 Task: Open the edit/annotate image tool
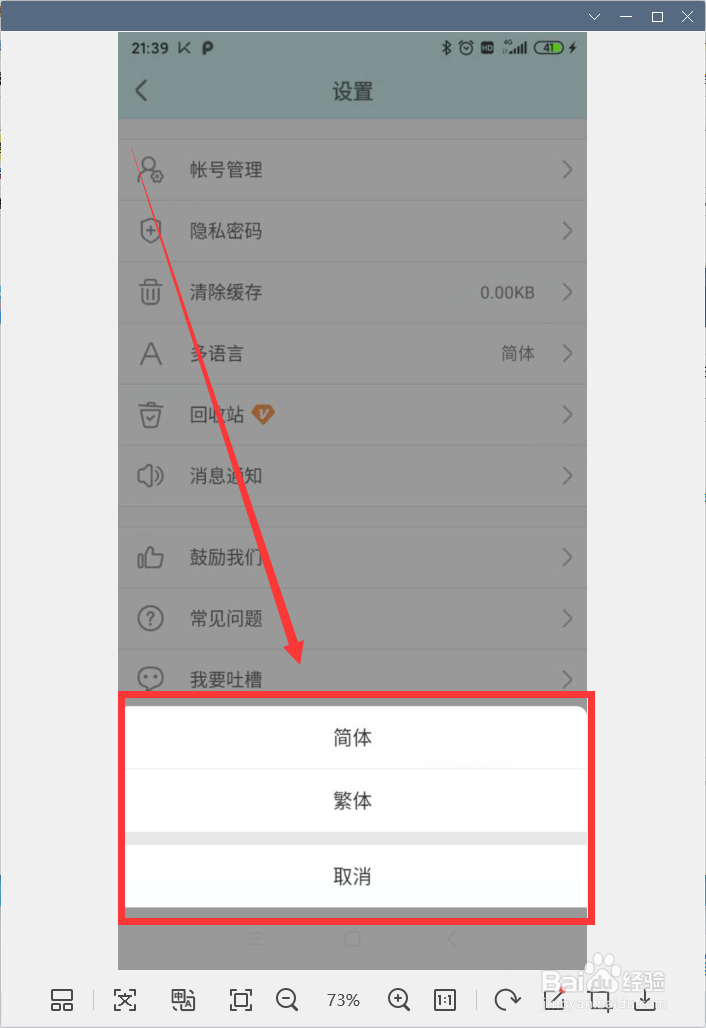[555, 998]
